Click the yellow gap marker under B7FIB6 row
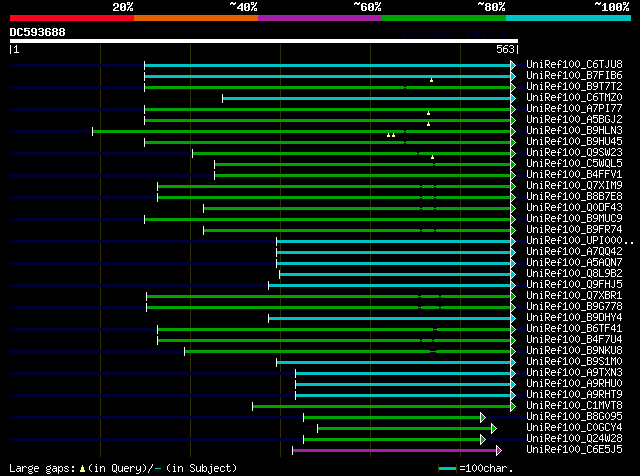 coord(431,80)
